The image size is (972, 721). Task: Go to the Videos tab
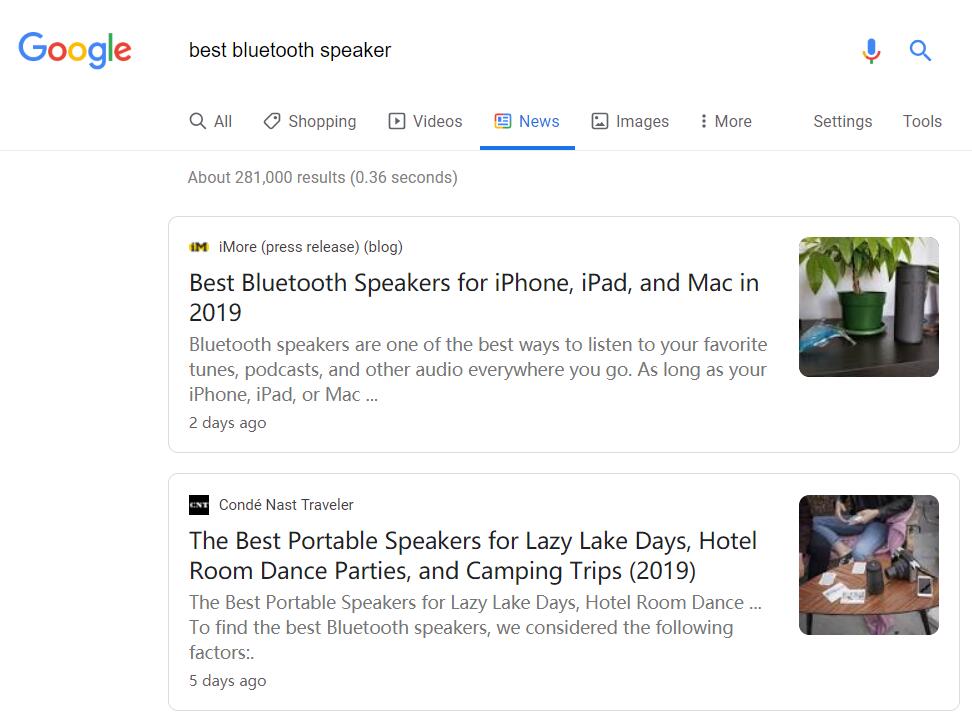pos(425,121)
